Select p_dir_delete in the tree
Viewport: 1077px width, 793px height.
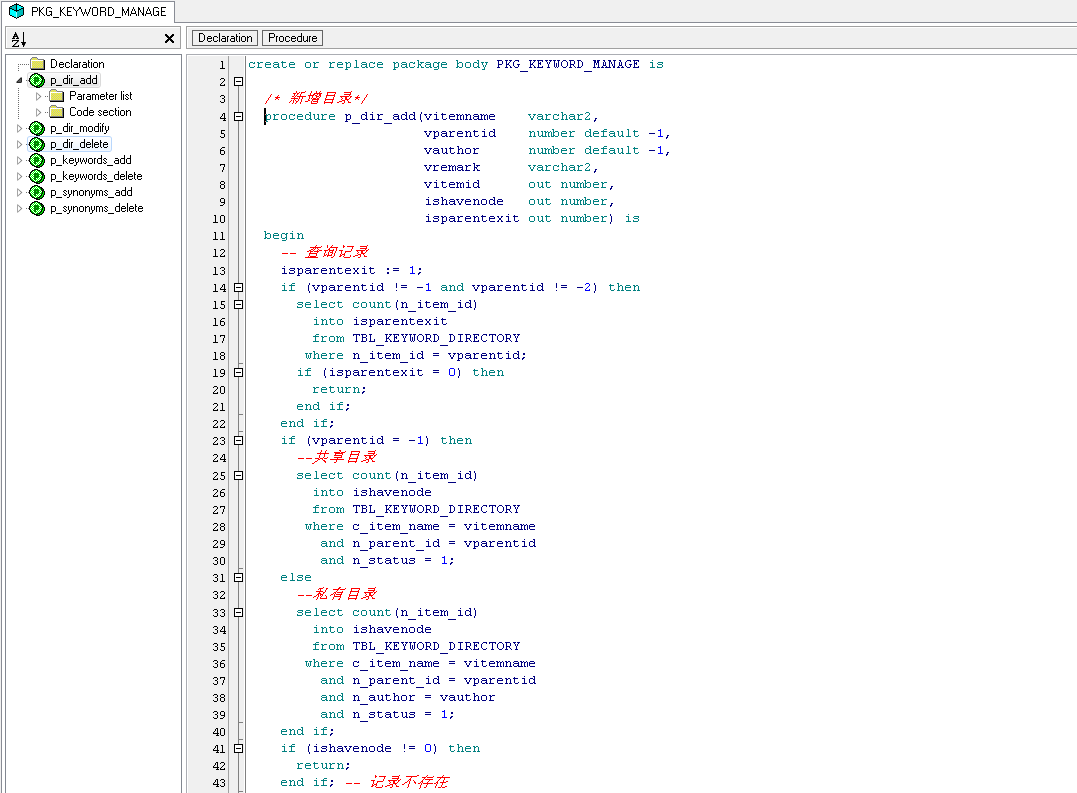79,144
